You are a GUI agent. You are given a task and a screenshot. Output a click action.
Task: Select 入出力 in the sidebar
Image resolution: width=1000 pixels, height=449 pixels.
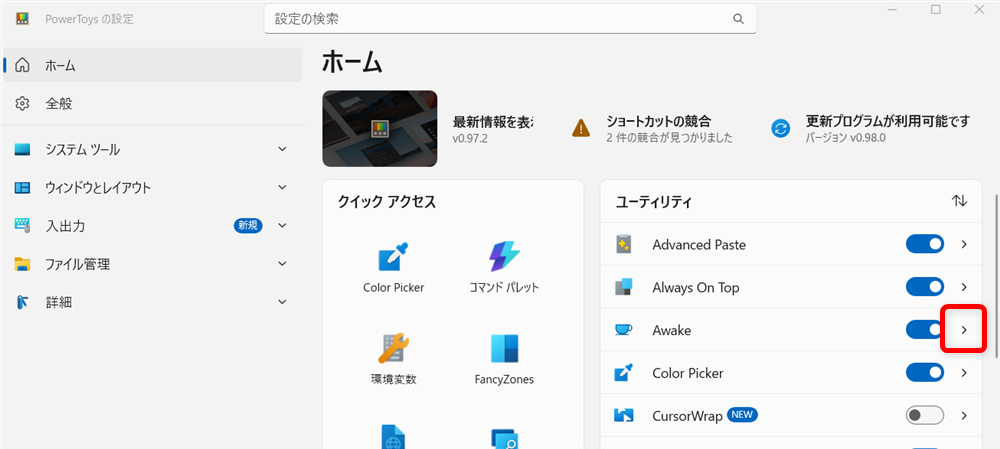point(152,225)
